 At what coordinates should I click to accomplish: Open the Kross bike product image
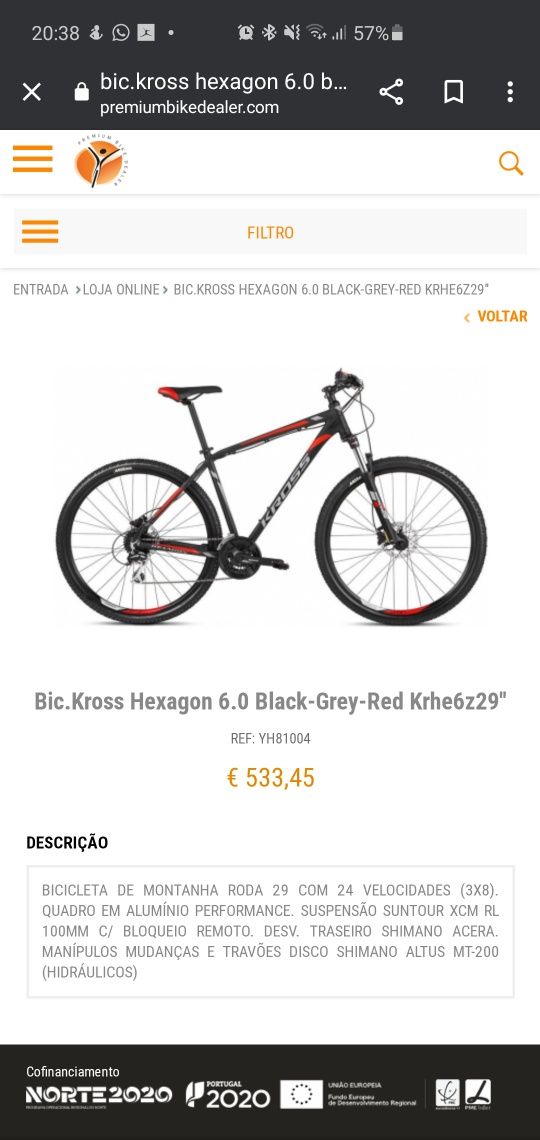click(271, 497)
